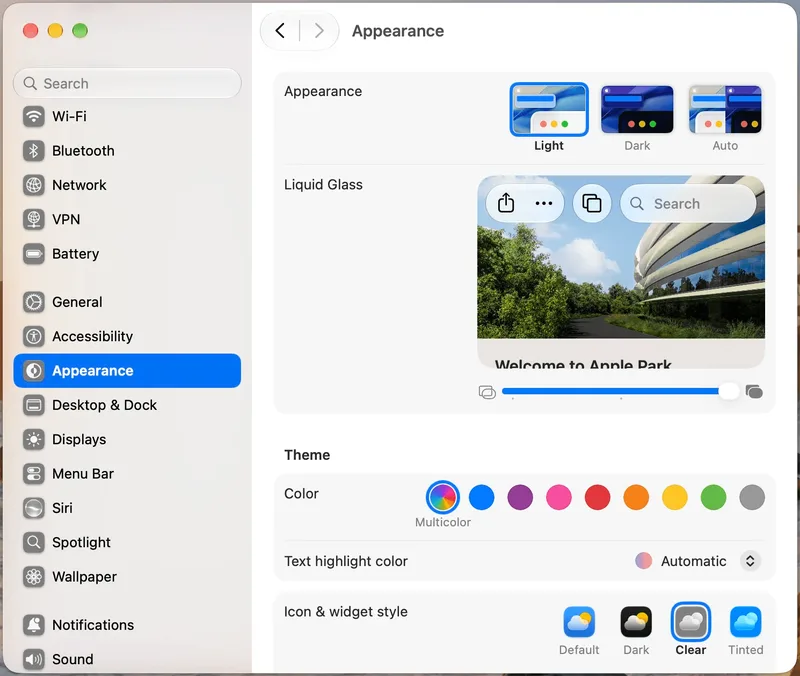The width and height of the screenshot is (800, 676).
Task: Open the Displays label in sidebar
Action: (x=79, y=439)
